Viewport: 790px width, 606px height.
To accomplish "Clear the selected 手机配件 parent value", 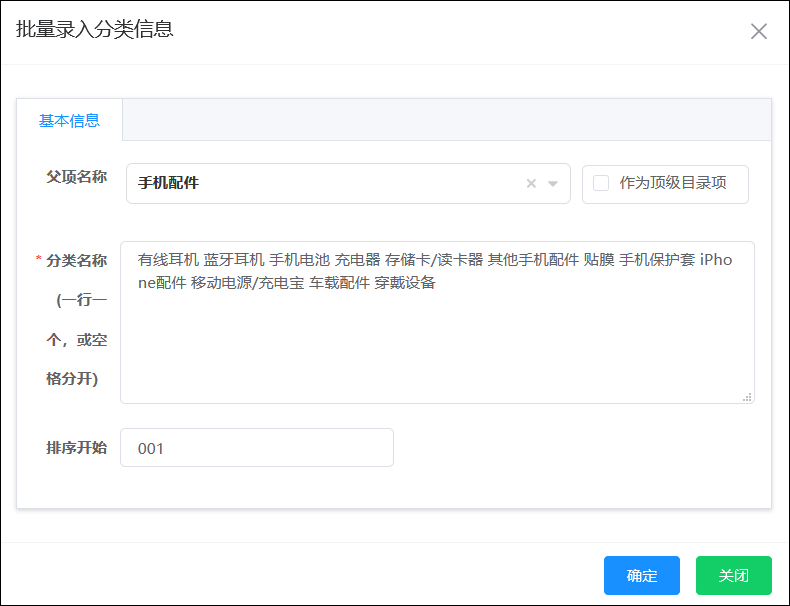I will tap(531, 183).
